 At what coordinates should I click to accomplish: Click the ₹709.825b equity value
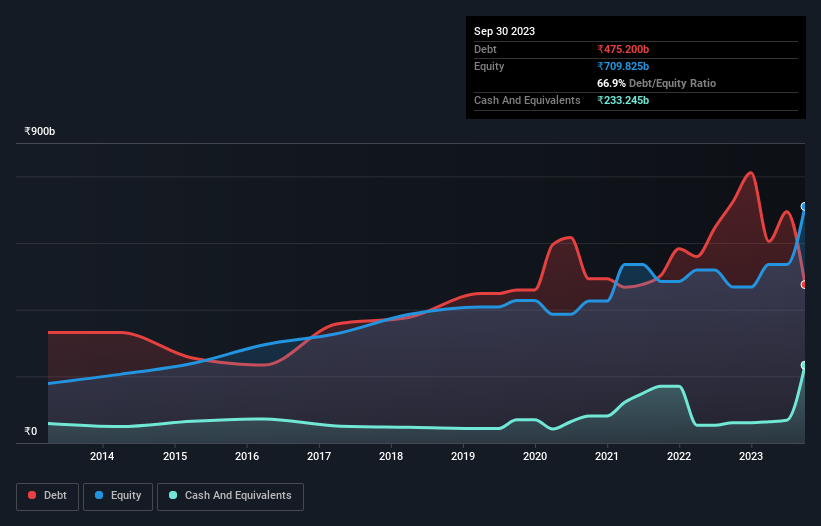pos(623,66)
